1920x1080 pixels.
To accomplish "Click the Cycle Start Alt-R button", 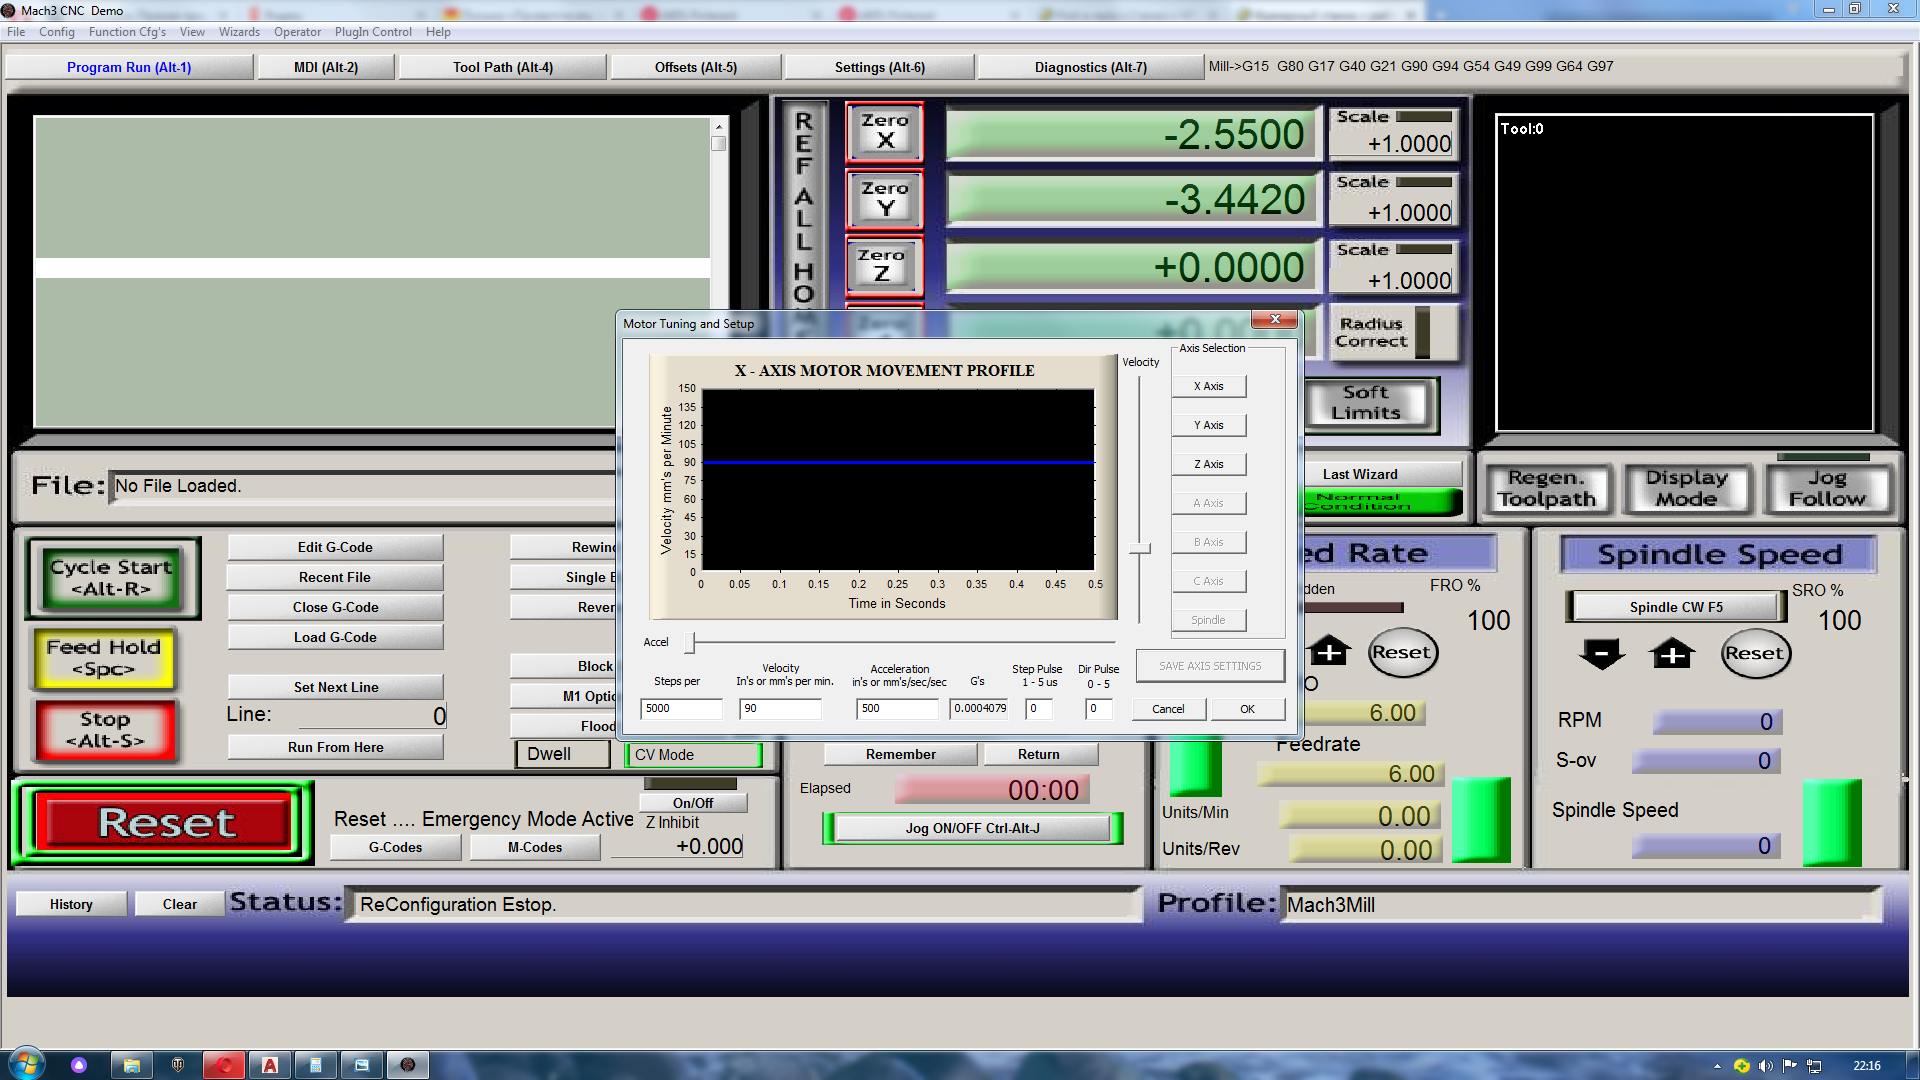I will (x=112, y=578).
